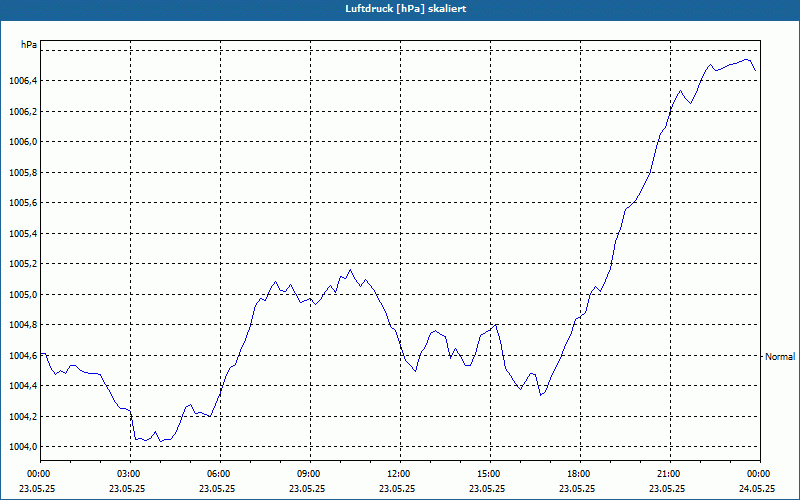Viewport: 800px width, 500px height.
Task: Click the 09:00 time label
Action: [310, 474]
